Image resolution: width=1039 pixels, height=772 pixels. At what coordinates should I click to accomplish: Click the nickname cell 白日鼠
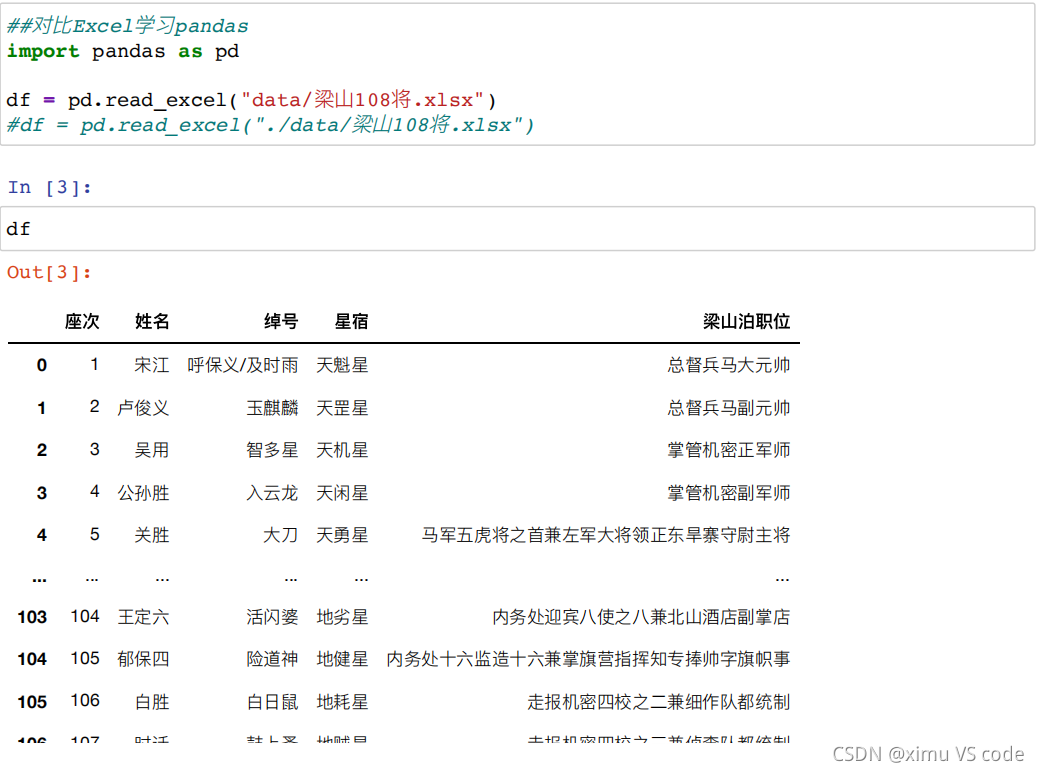coord(272,702)
